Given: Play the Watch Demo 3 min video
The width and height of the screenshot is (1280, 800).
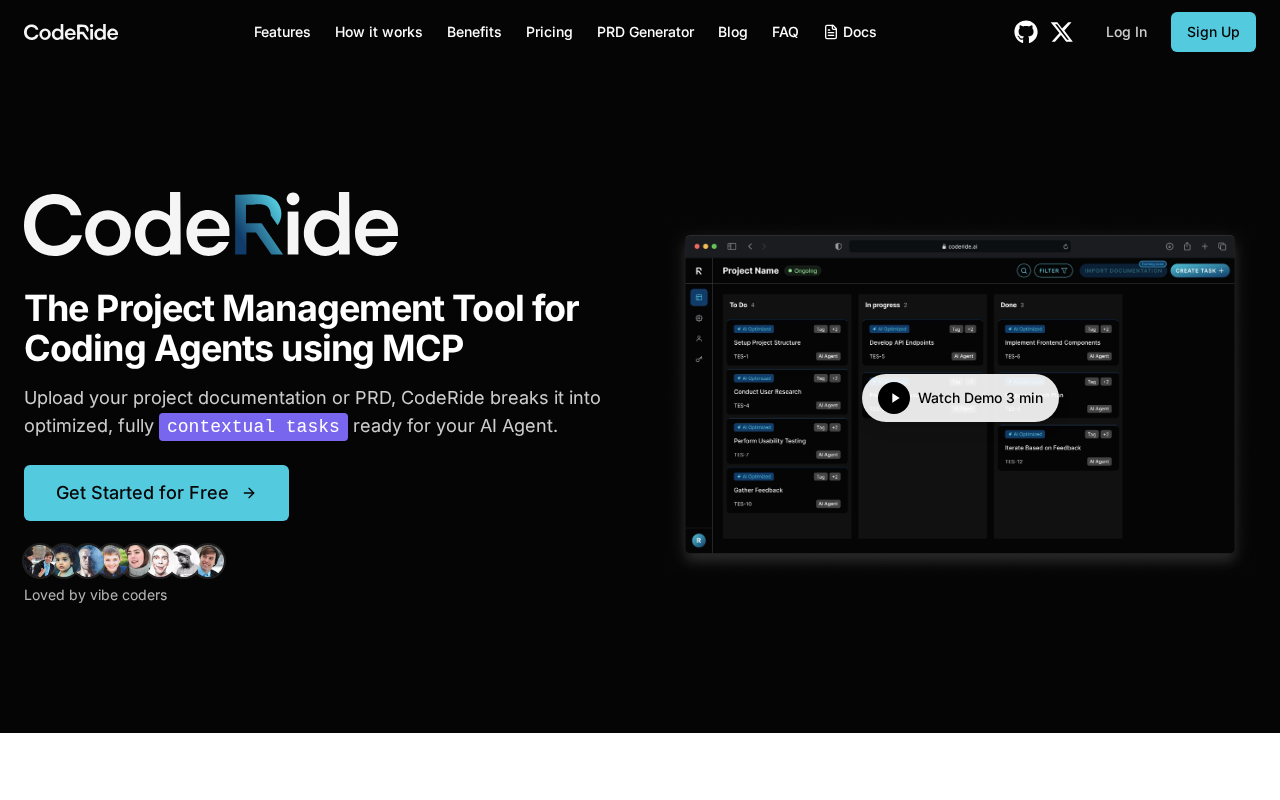Looking at the screenshot, I should click(x=960, y=398).
